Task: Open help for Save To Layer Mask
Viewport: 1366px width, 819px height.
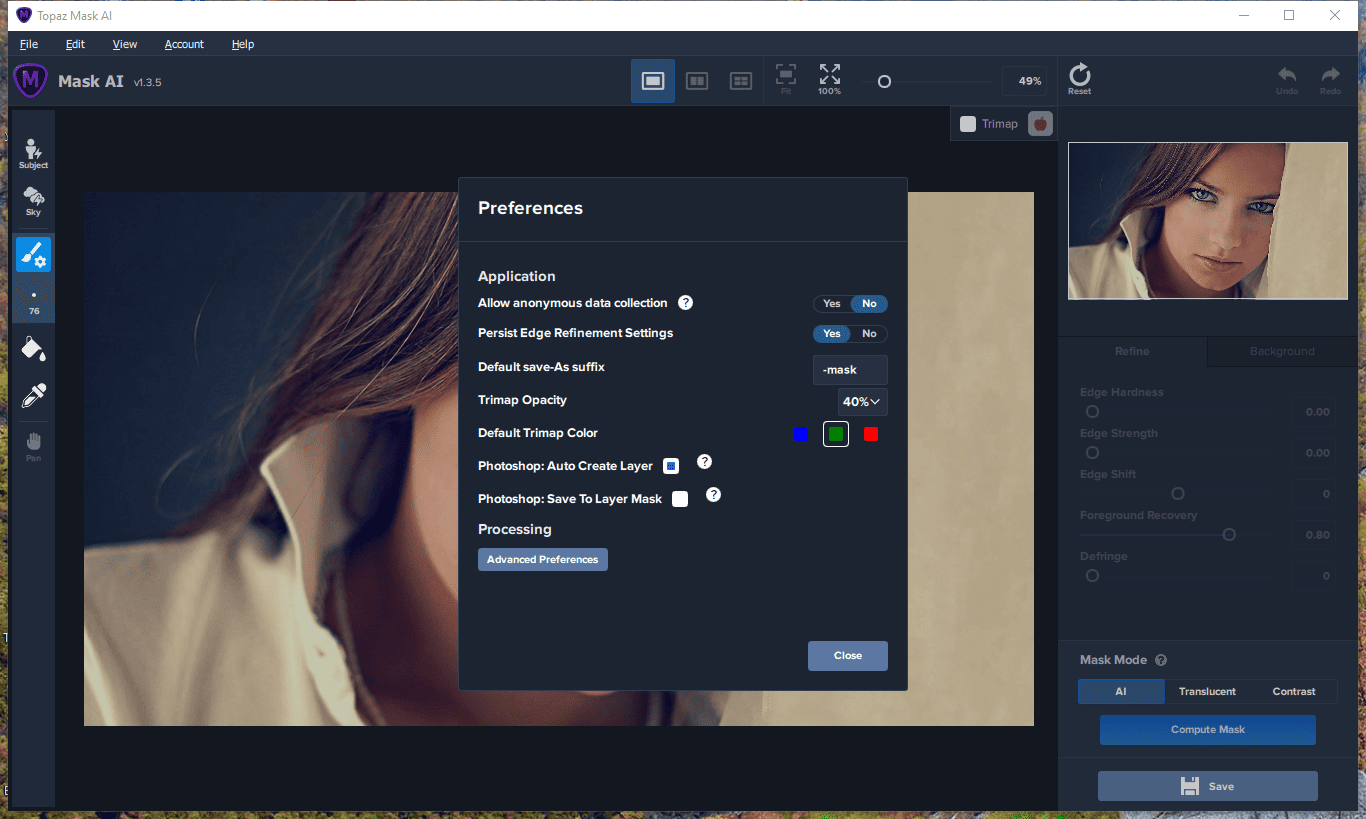Action: [713, 494]
